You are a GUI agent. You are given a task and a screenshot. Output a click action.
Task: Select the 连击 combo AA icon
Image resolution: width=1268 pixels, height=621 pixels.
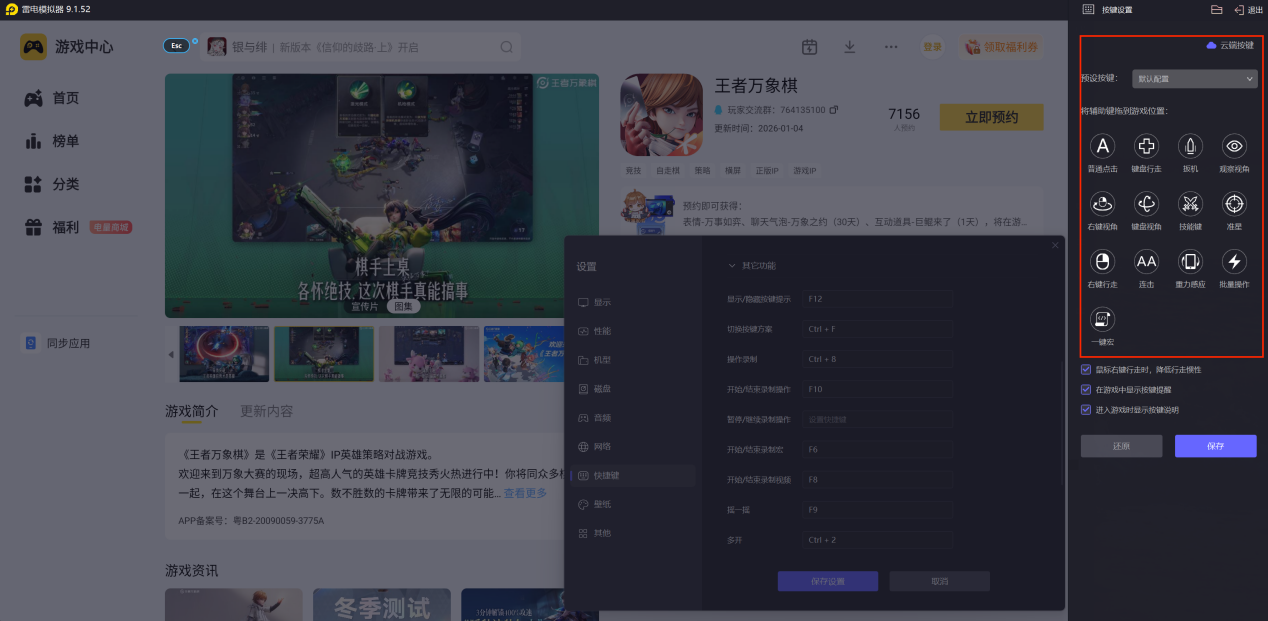pyautogui.click(x=1146, y=262)
